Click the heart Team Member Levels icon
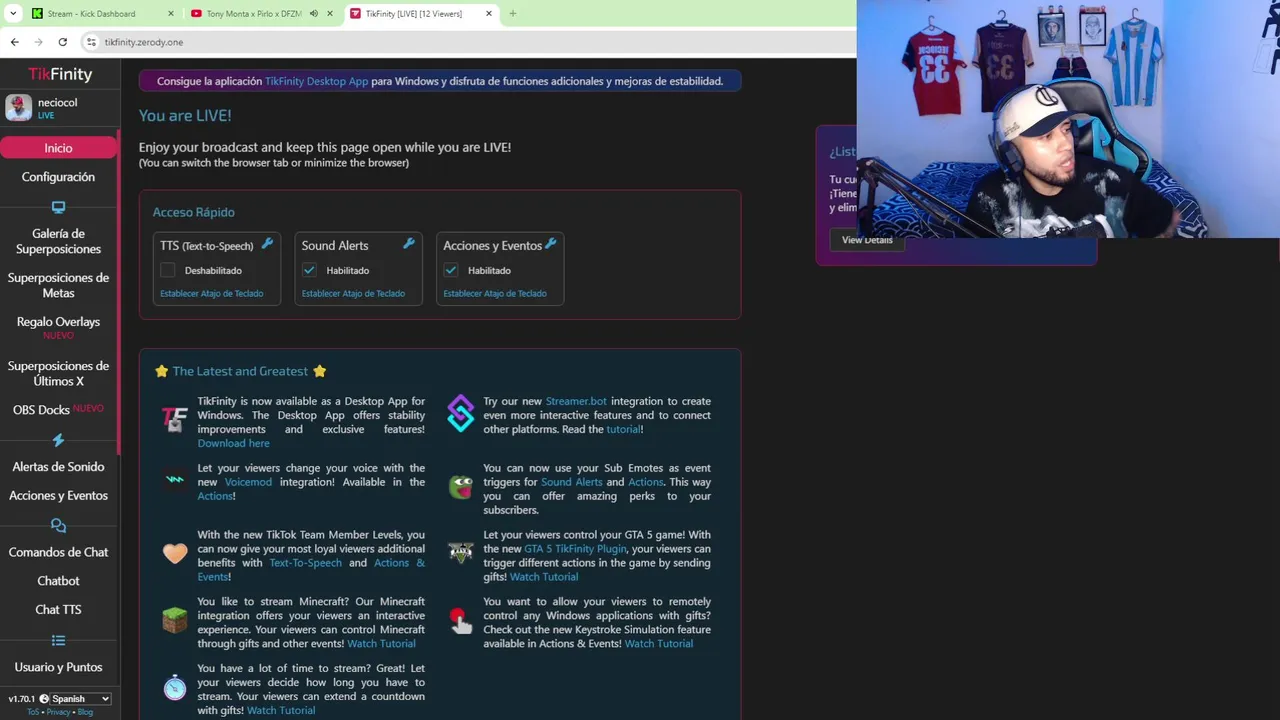 (175, 553)
